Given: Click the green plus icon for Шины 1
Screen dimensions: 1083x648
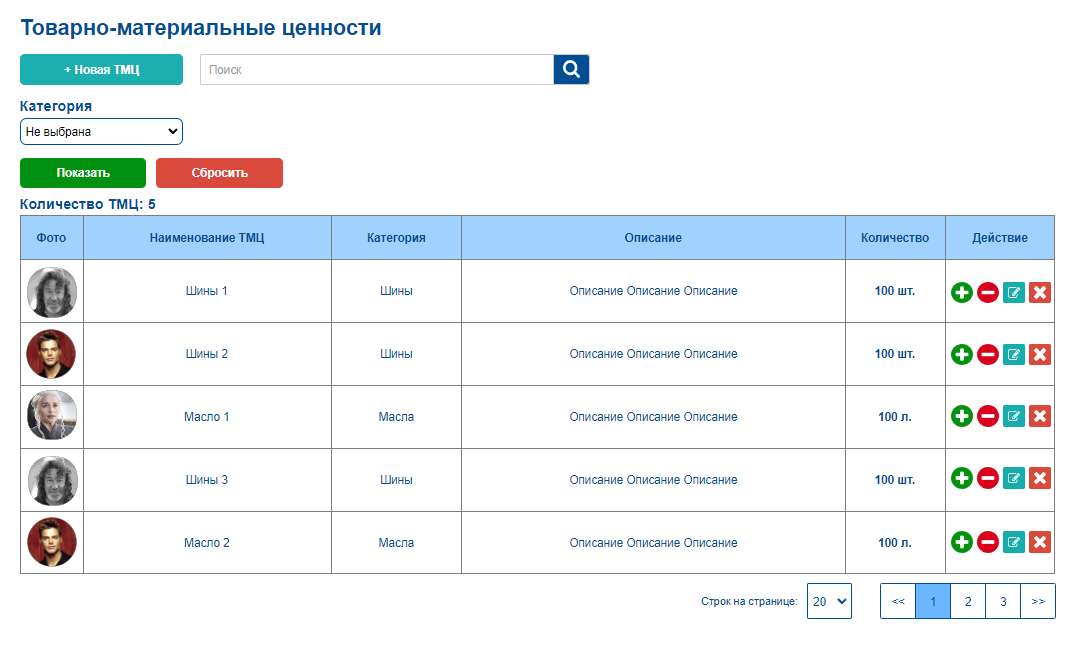Looking at the screenshot, I should click(961, 292).
